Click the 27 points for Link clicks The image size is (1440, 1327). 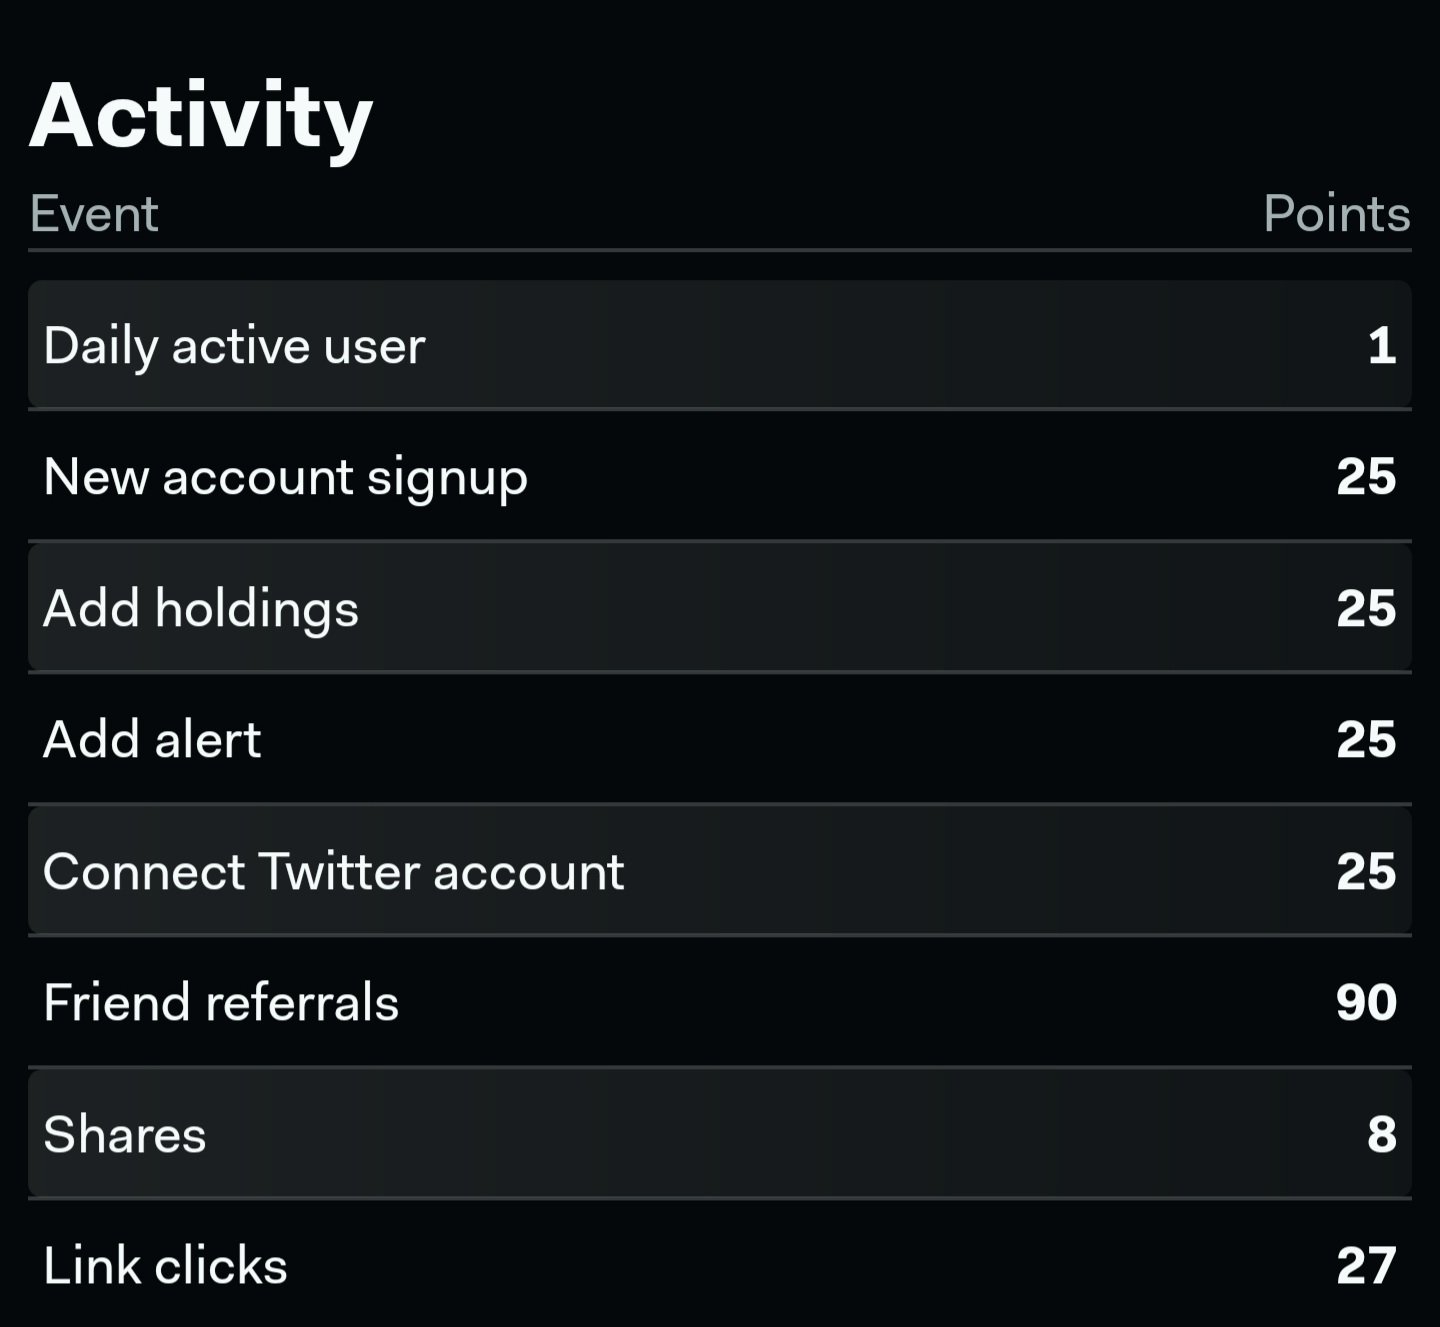point(1366,1265)
